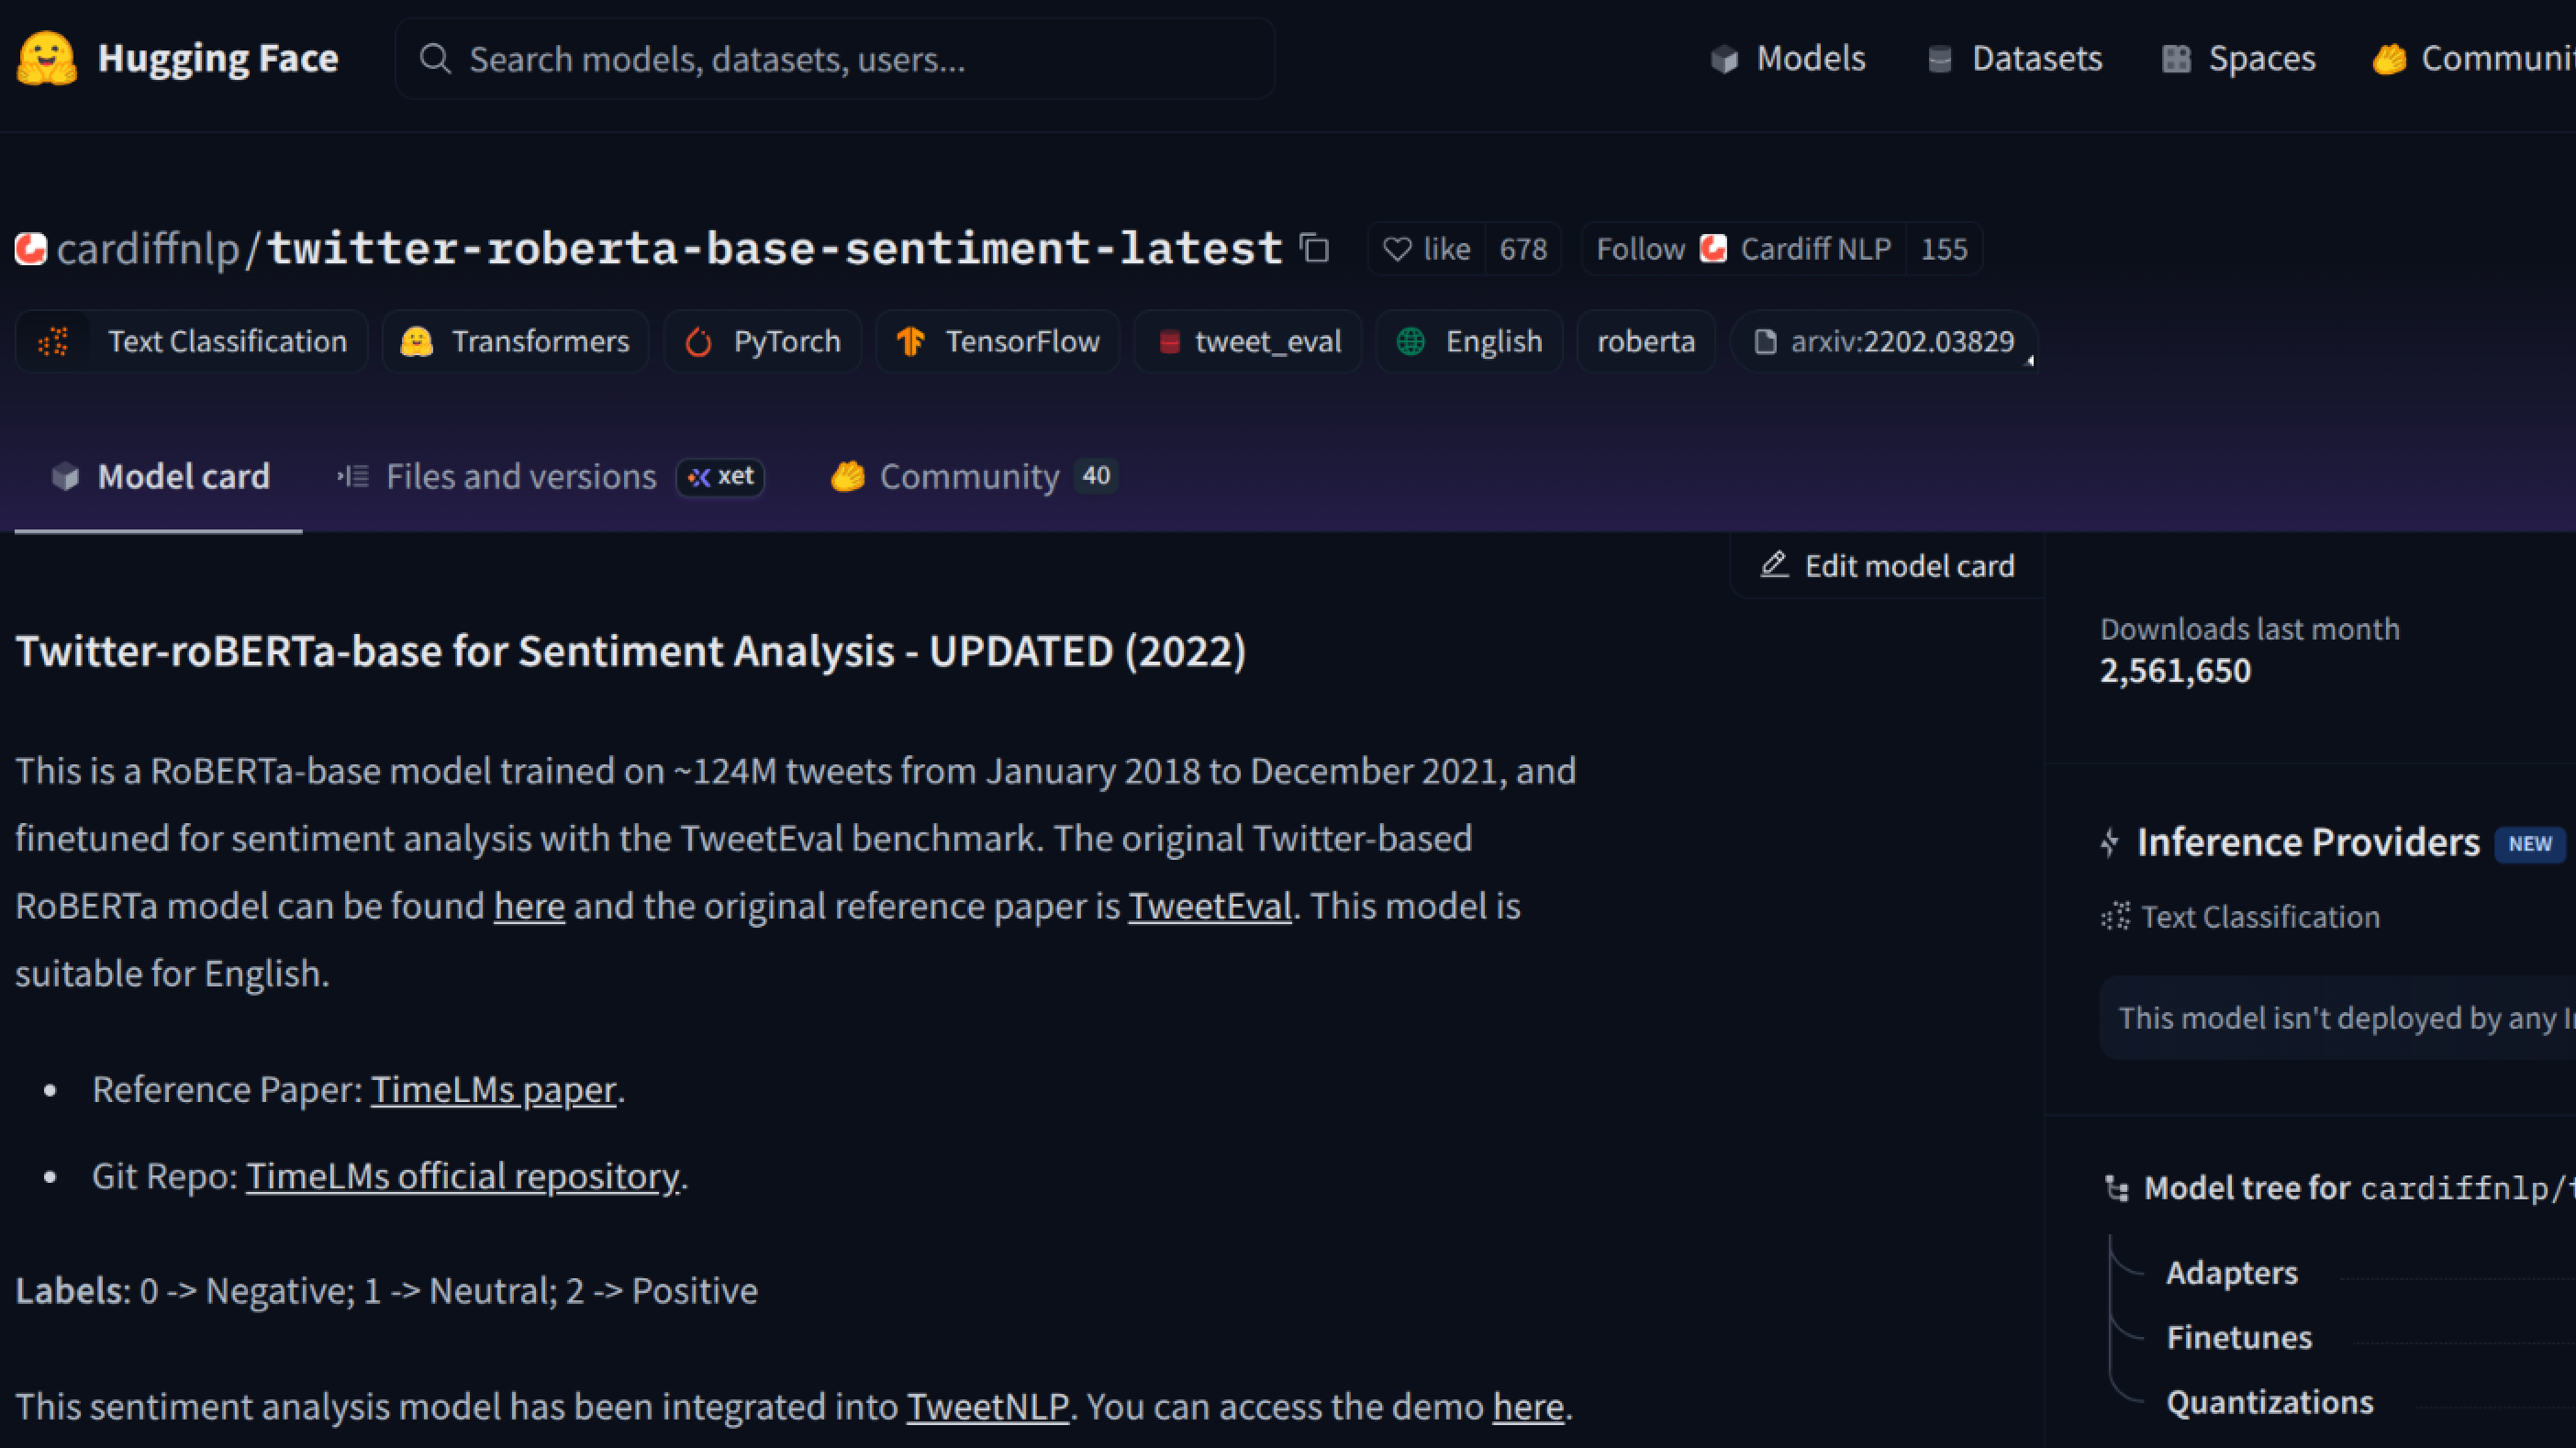
Task: Open the Community tab
Action: click(974, 477)
